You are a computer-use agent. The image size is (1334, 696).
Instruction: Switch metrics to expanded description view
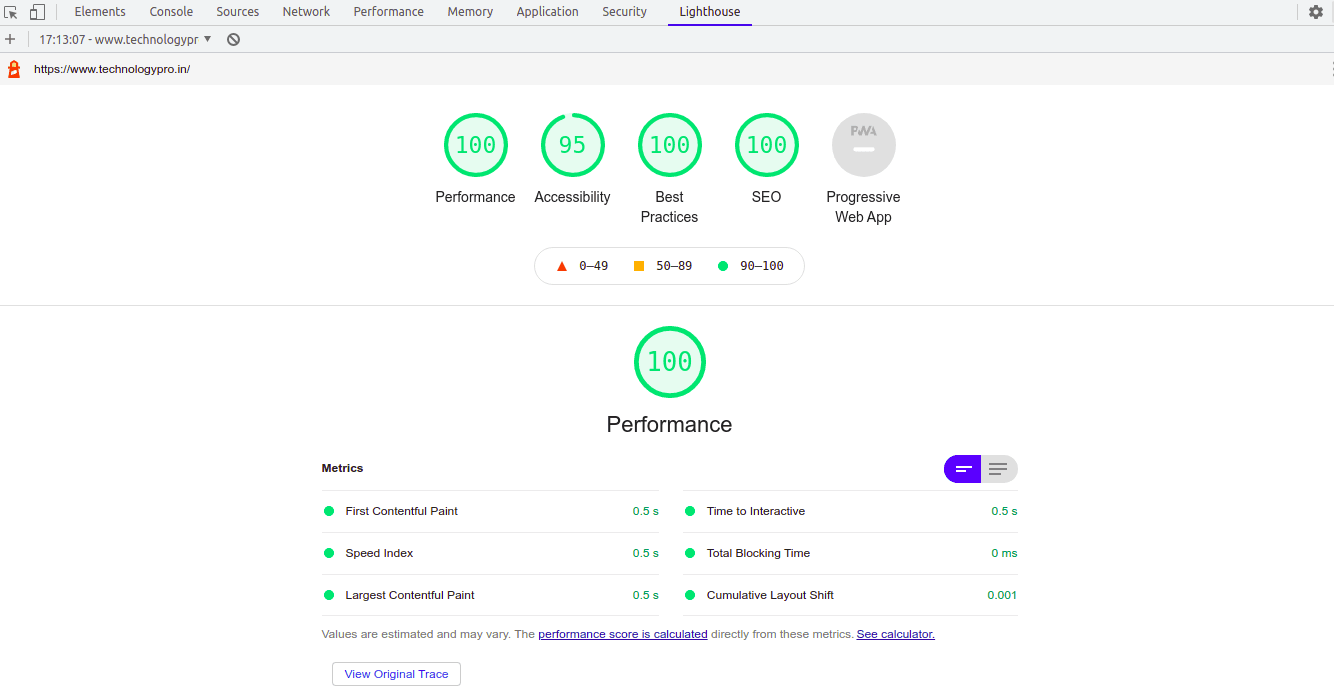(999, 469)
